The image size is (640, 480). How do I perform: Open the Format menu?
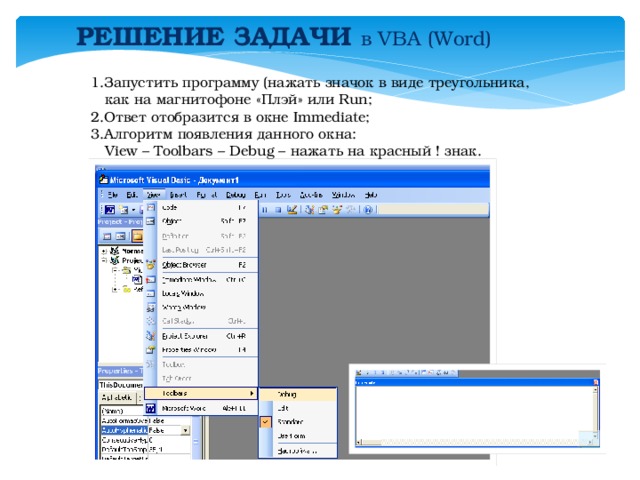coord(207,195)
